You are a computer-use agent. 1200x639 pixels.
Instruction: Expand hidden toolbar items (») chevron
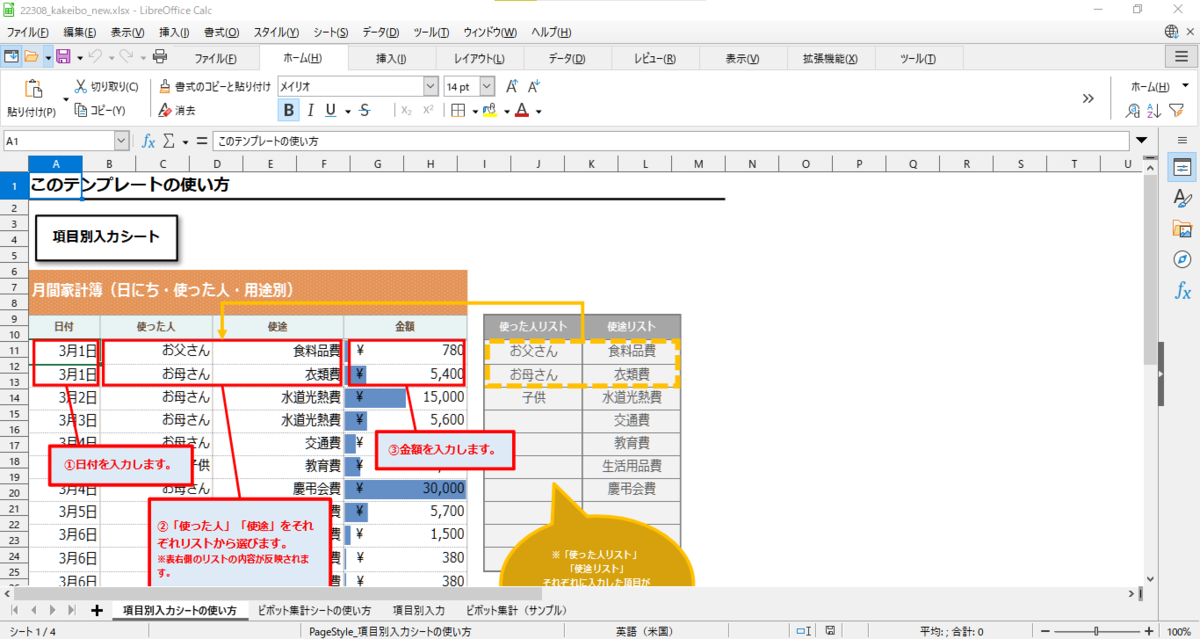coord(1088,98)
